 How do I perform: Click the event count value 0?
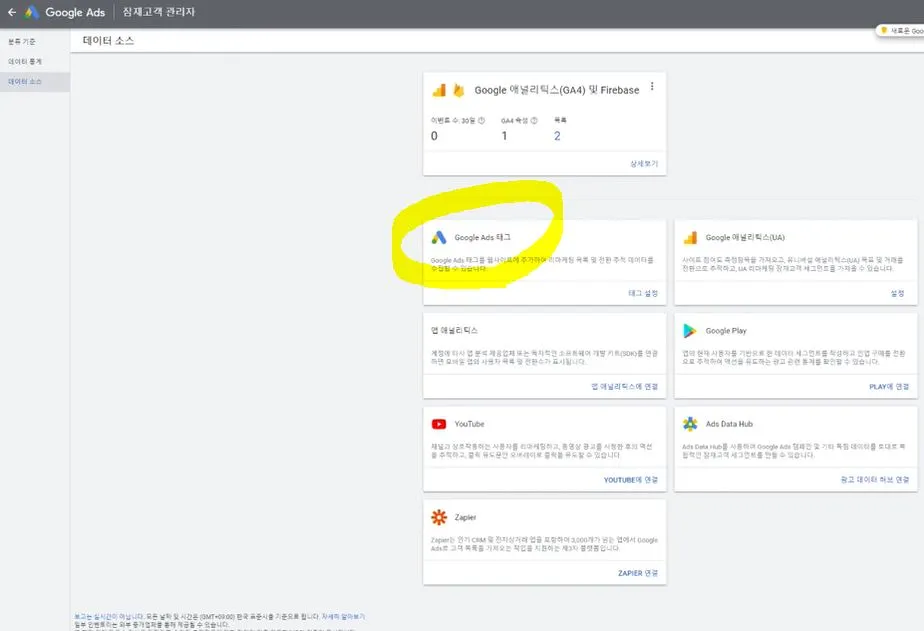pos(434,136)
